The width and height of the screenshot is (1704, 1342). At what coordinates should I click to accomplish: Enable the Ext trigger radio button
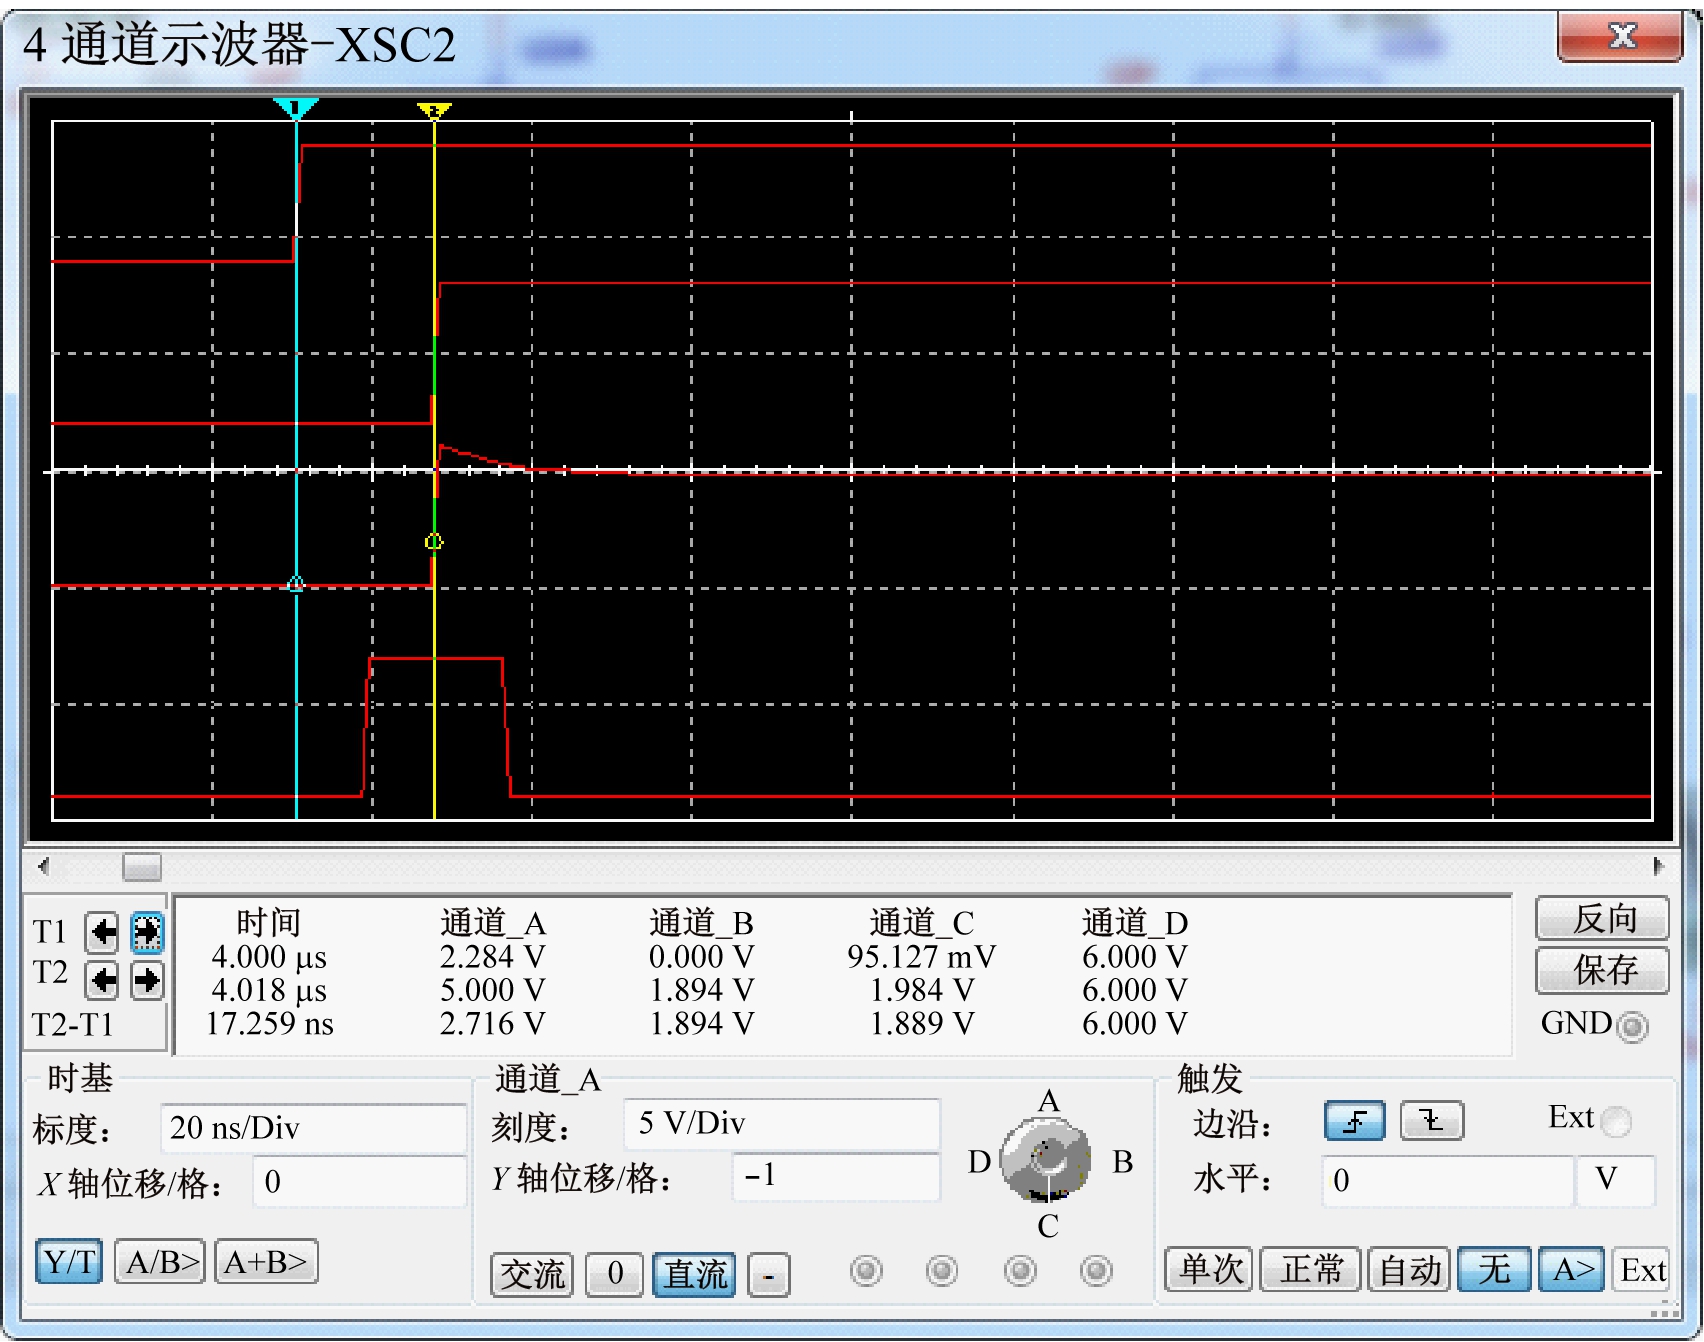pyautogui.click(x=1615, y=1121)
